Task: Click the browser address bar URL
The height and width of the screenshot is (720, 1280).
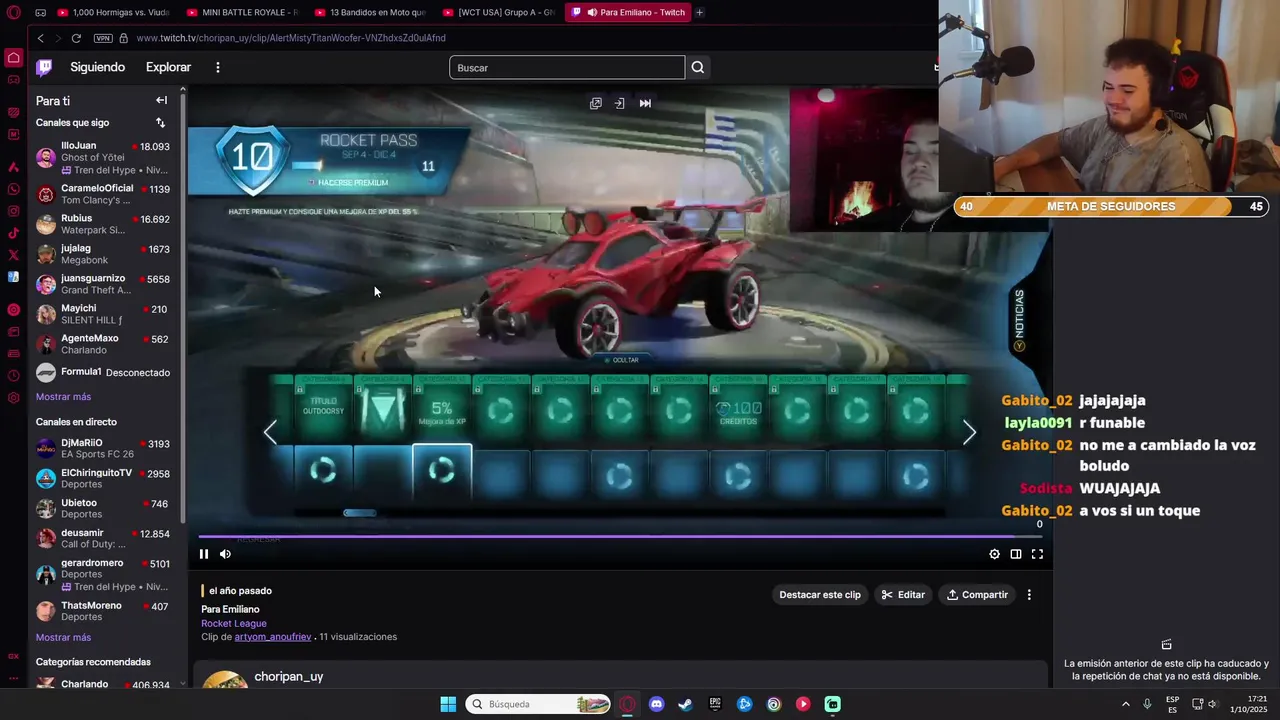Action: [x=291, y=38]
